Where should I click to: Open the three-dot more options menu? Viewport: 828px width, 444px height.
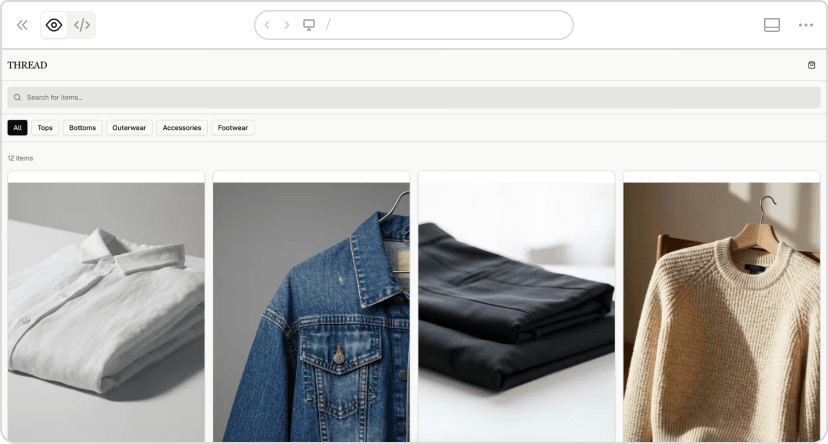click(805, 25)
